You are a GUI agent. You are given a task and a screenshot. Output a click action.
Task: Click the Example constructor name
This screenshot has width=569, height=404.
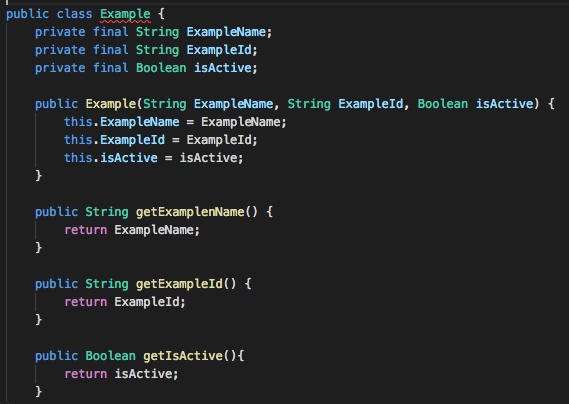point(111,104)
